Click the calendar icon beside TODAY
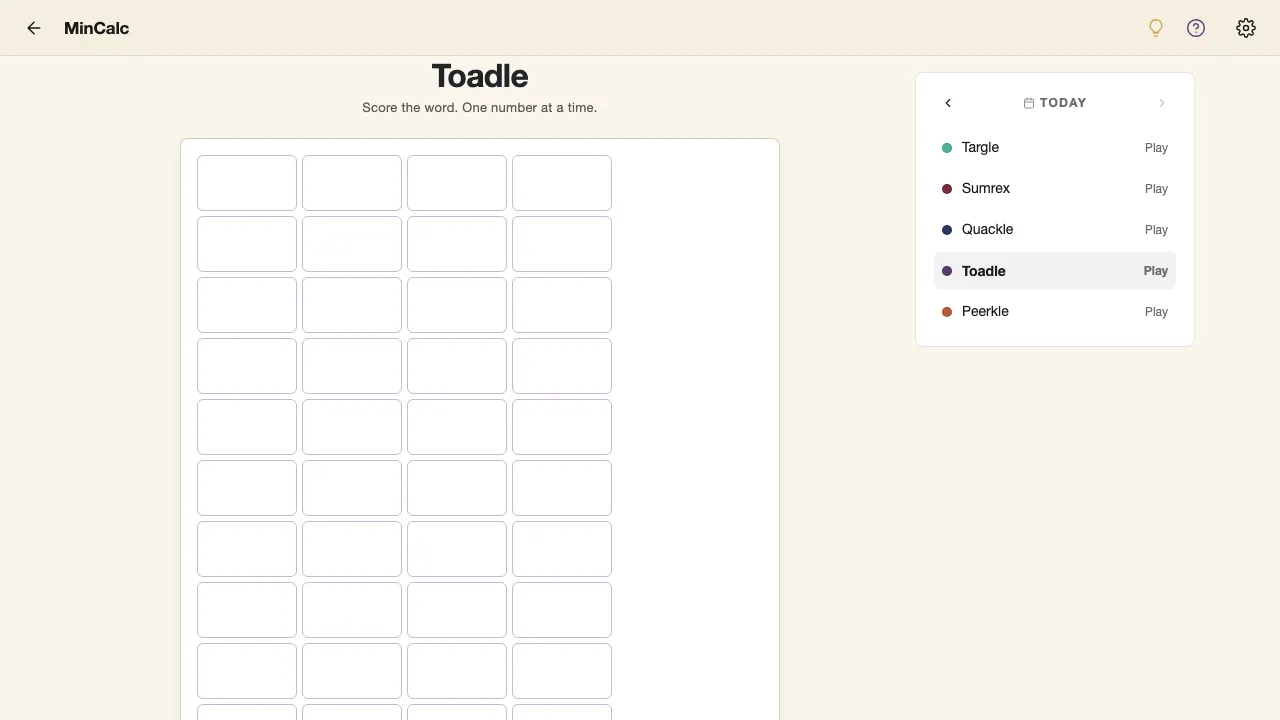This screenshot has width=1280, height=720. coord(1029,103)
